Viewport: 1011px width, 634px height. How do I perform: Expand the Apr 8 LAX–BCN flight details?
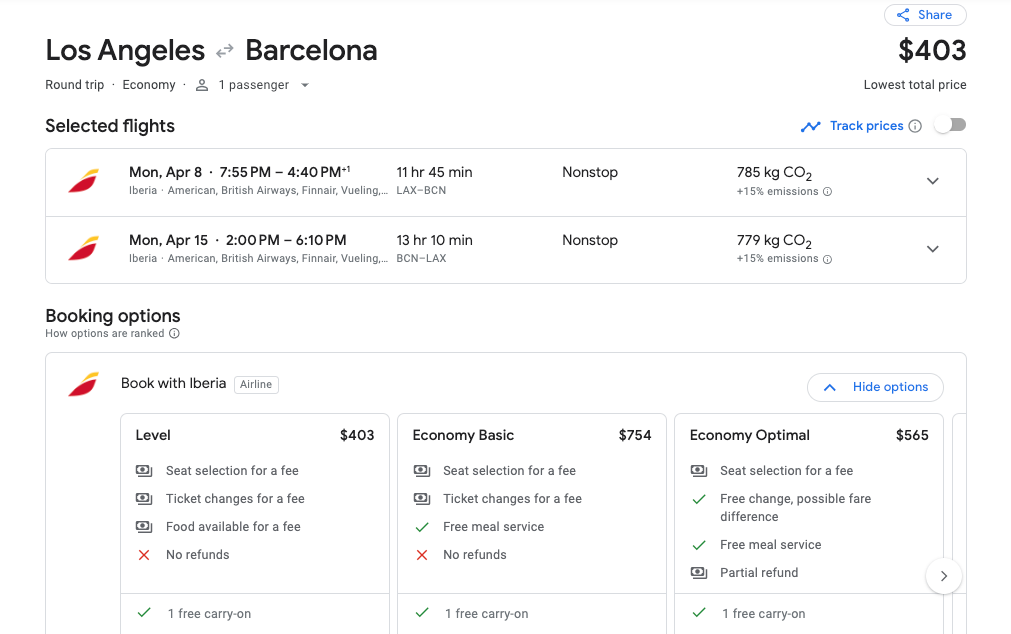(x=932, y=181)
